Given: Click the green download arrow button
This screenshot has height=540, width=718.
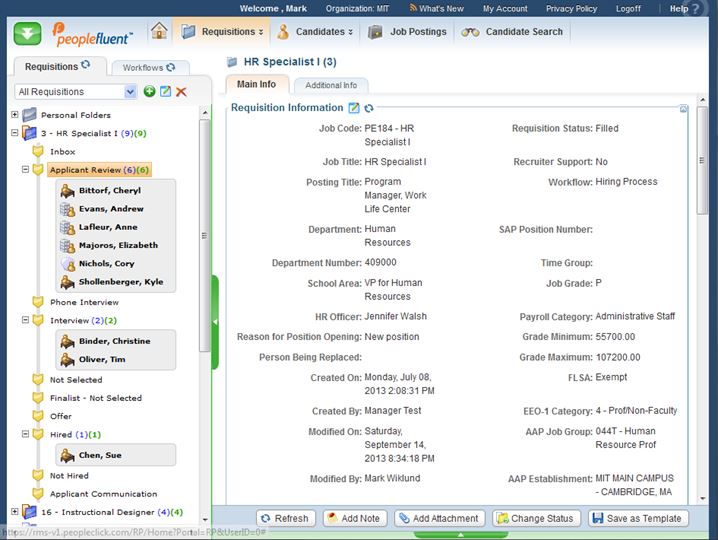Looking at the screenshot, I should (27, 32).
